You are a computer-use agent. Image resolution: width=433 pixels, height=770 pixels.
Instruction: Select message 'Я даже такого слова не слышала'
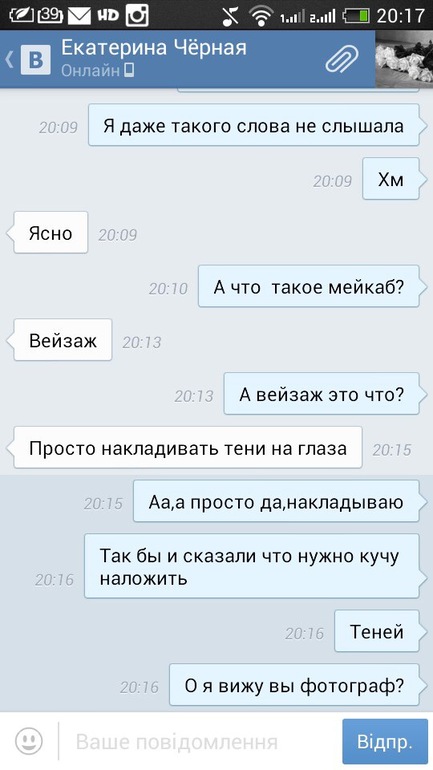point(254,125)
